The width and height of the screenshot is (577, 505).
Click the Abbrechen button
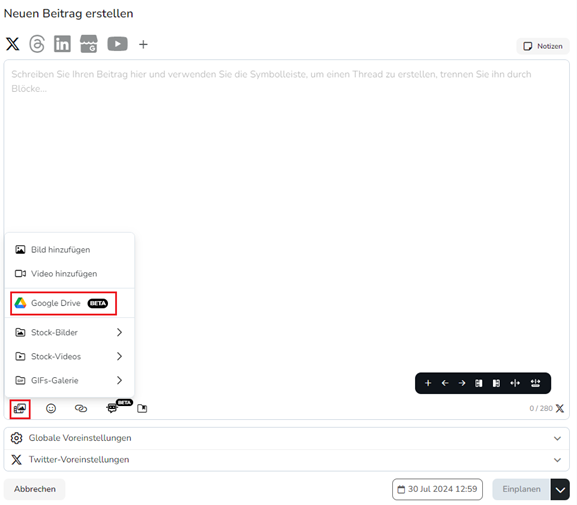35,489
